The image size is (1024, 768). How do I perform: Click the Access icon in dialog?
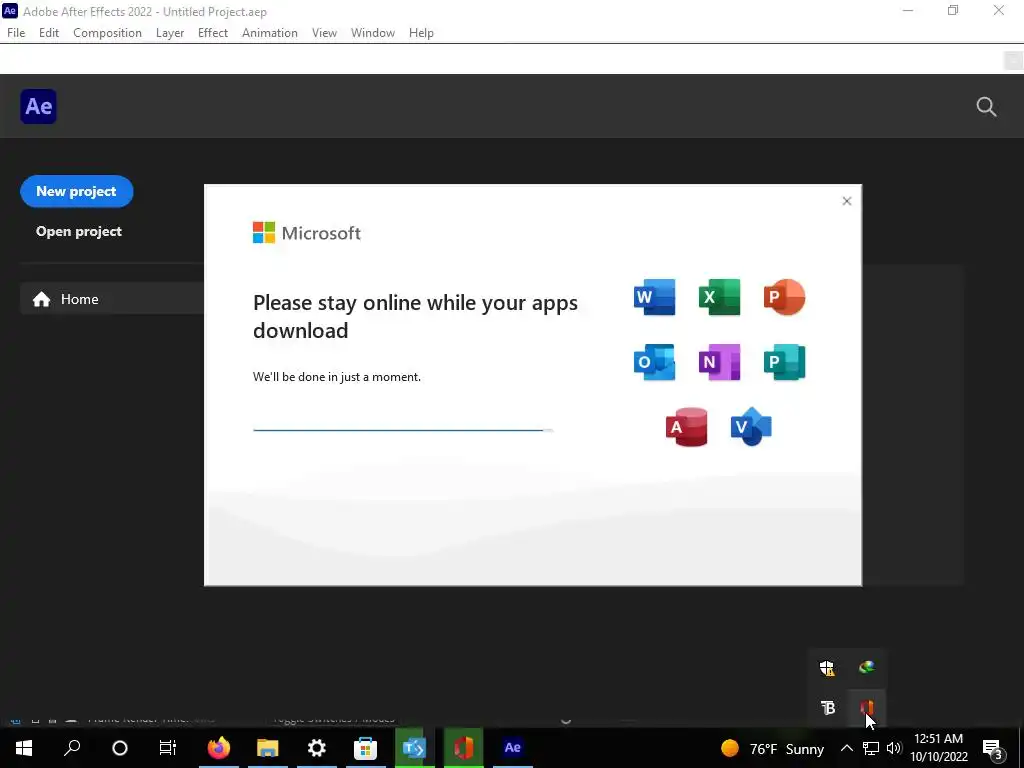[x=686, y=427]
